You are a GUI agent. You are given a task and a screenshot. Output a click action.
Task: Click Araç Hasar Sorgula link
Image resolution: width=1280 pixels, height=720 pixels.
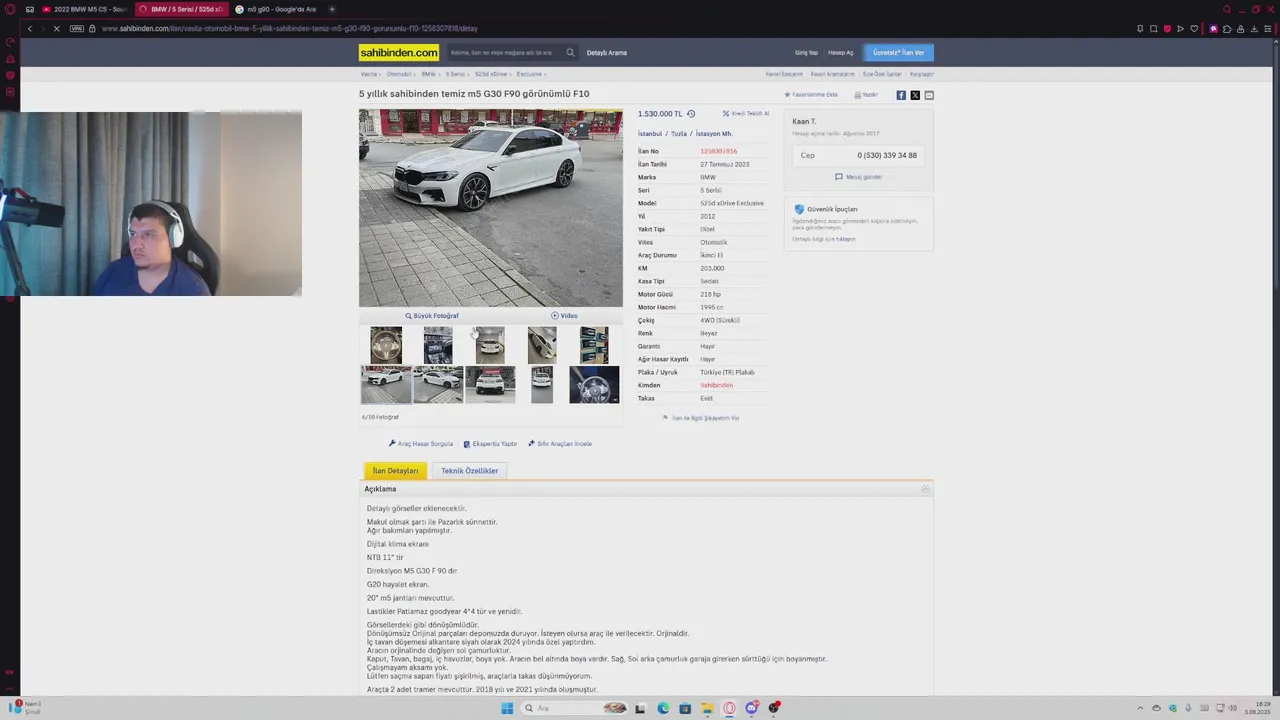click(x=421, y=444)
